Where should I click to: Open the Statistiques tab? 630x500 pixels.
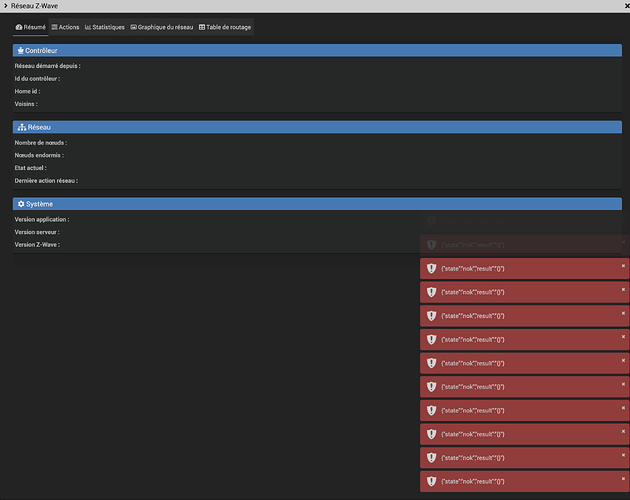point(105,27)
